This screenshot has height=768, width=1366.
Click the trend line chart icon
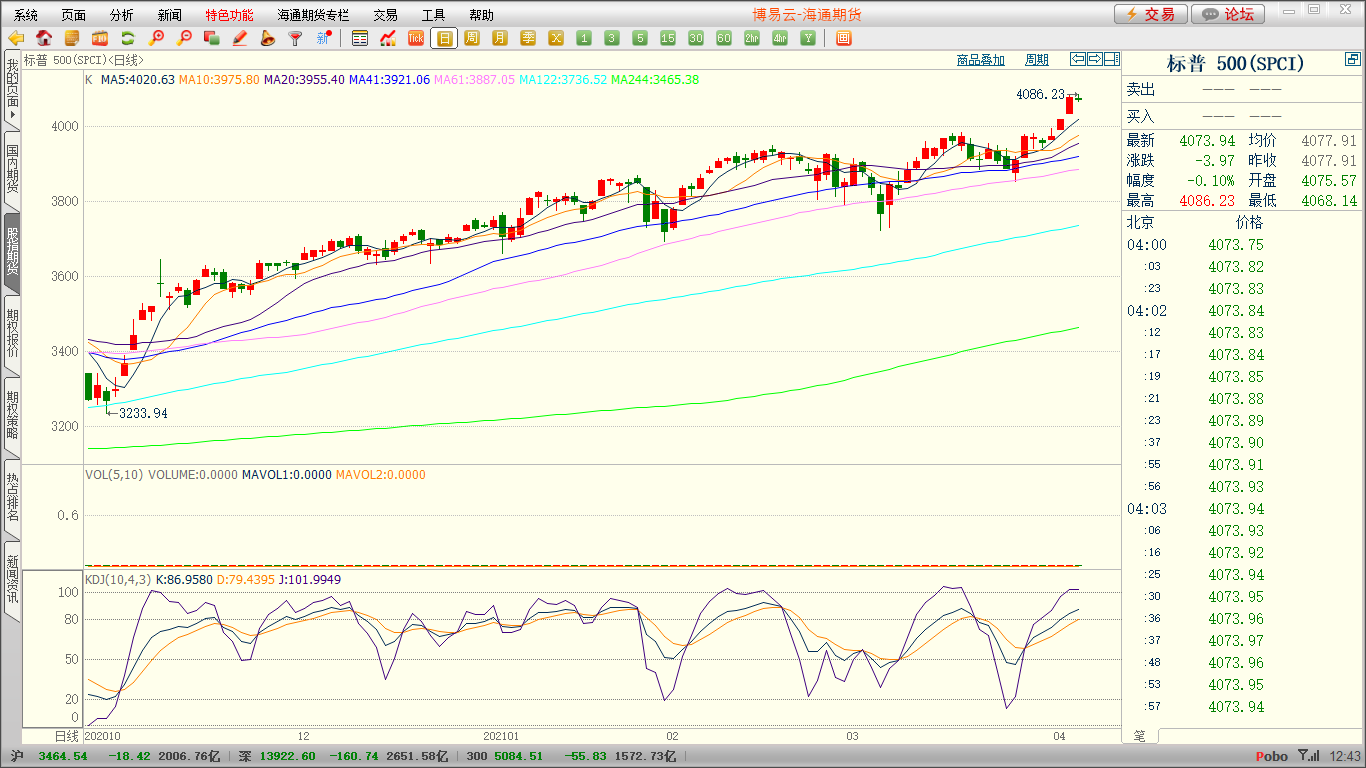coord(388,39)
